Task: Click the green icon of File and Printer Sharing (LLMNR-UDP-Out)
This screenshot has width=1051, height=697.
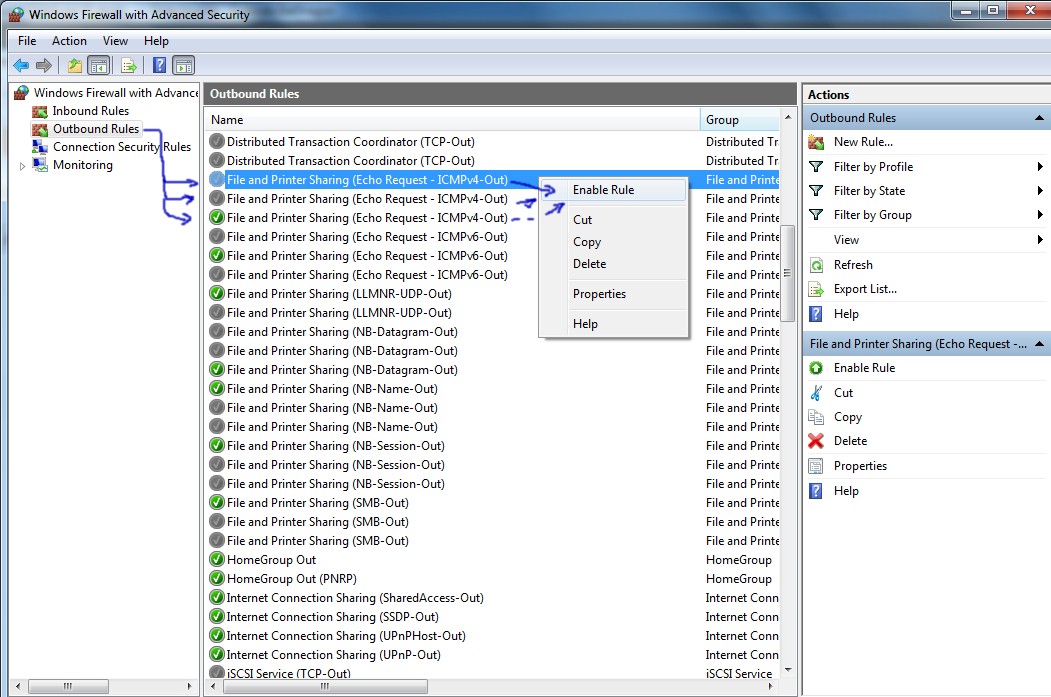Action: pyautogui.click(x=217, y=294)
